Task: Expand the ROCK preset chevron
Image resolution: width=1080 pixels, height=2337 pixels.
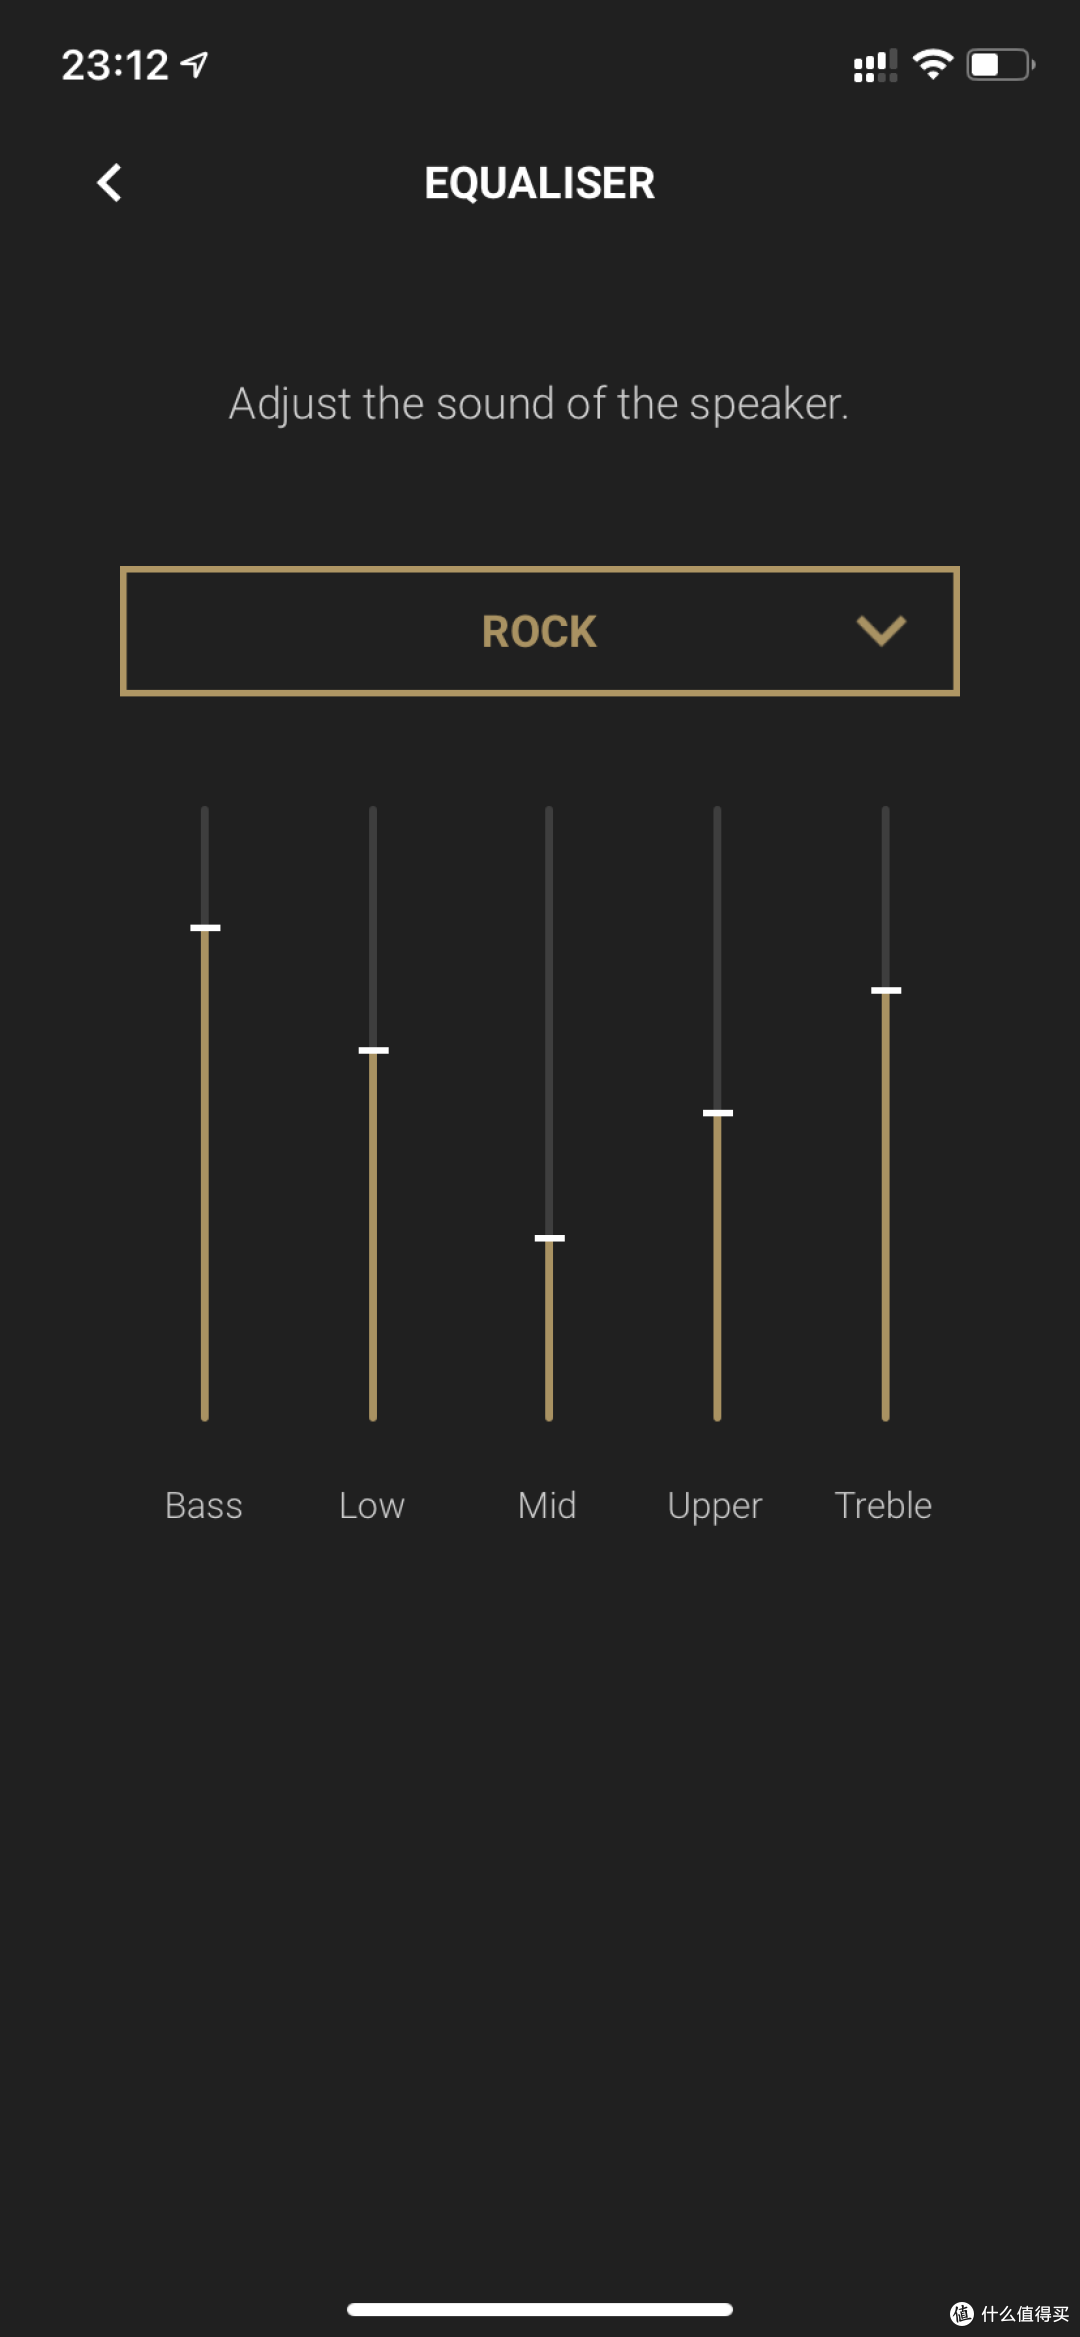Action: tap(881, 630)
